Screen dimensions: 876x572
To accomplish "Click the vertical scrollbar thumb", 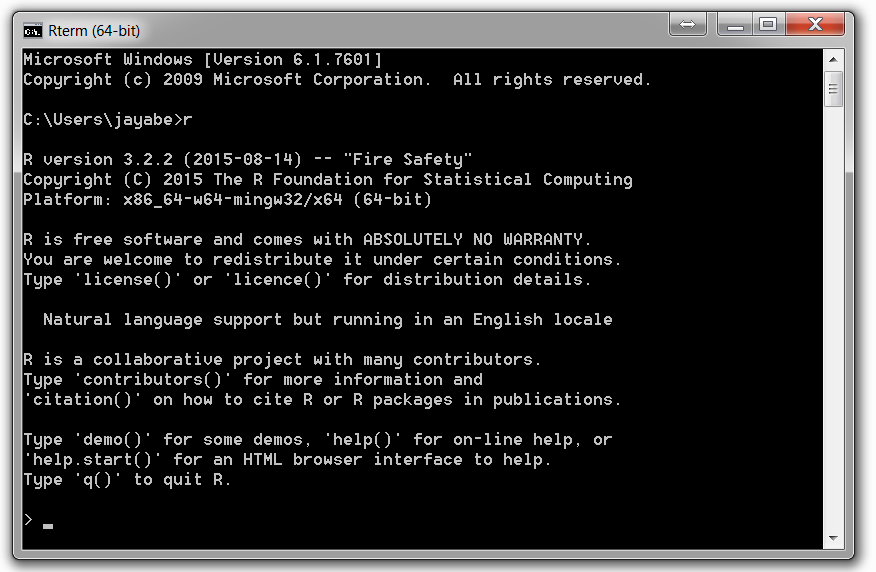I will (x=833, y=89).
